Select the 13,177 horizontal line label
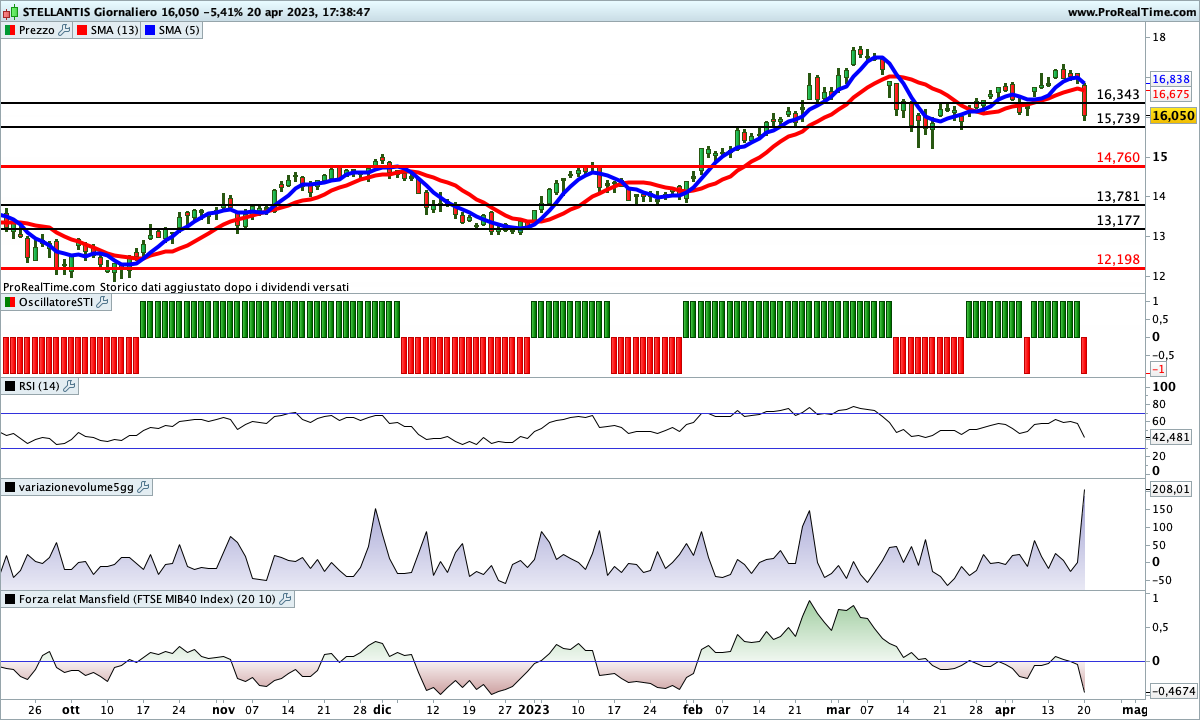 click(1118, 220)
